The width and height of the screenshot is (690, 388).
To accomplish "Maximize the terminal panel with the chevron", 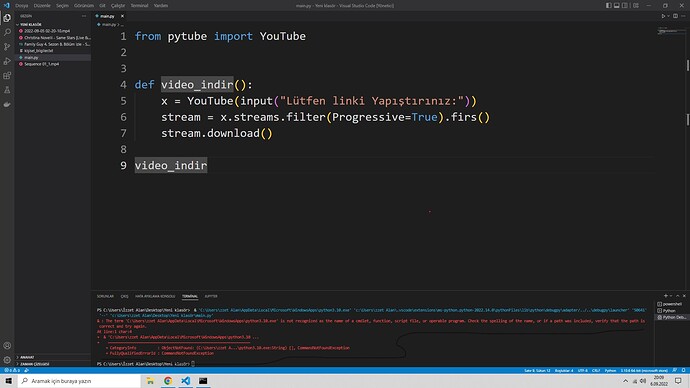I will point(678,296).
